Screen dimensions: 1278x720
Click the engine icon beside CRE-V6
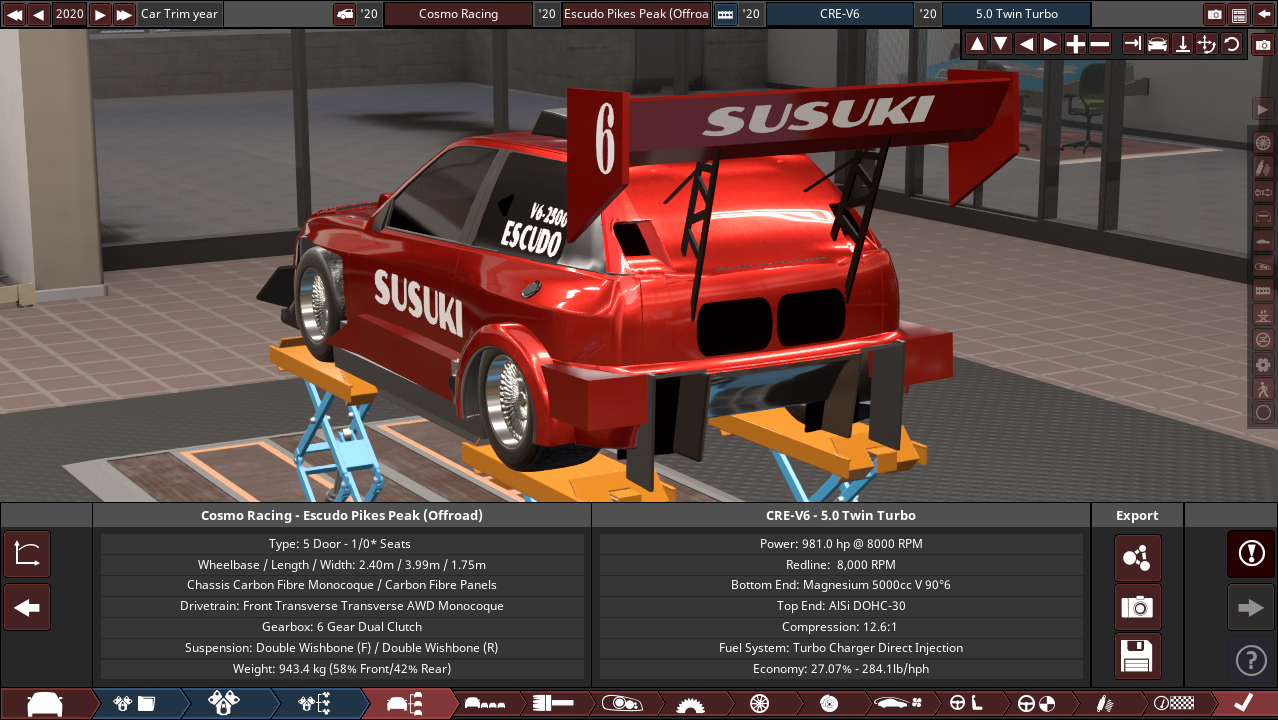click(x=725, y=14)
